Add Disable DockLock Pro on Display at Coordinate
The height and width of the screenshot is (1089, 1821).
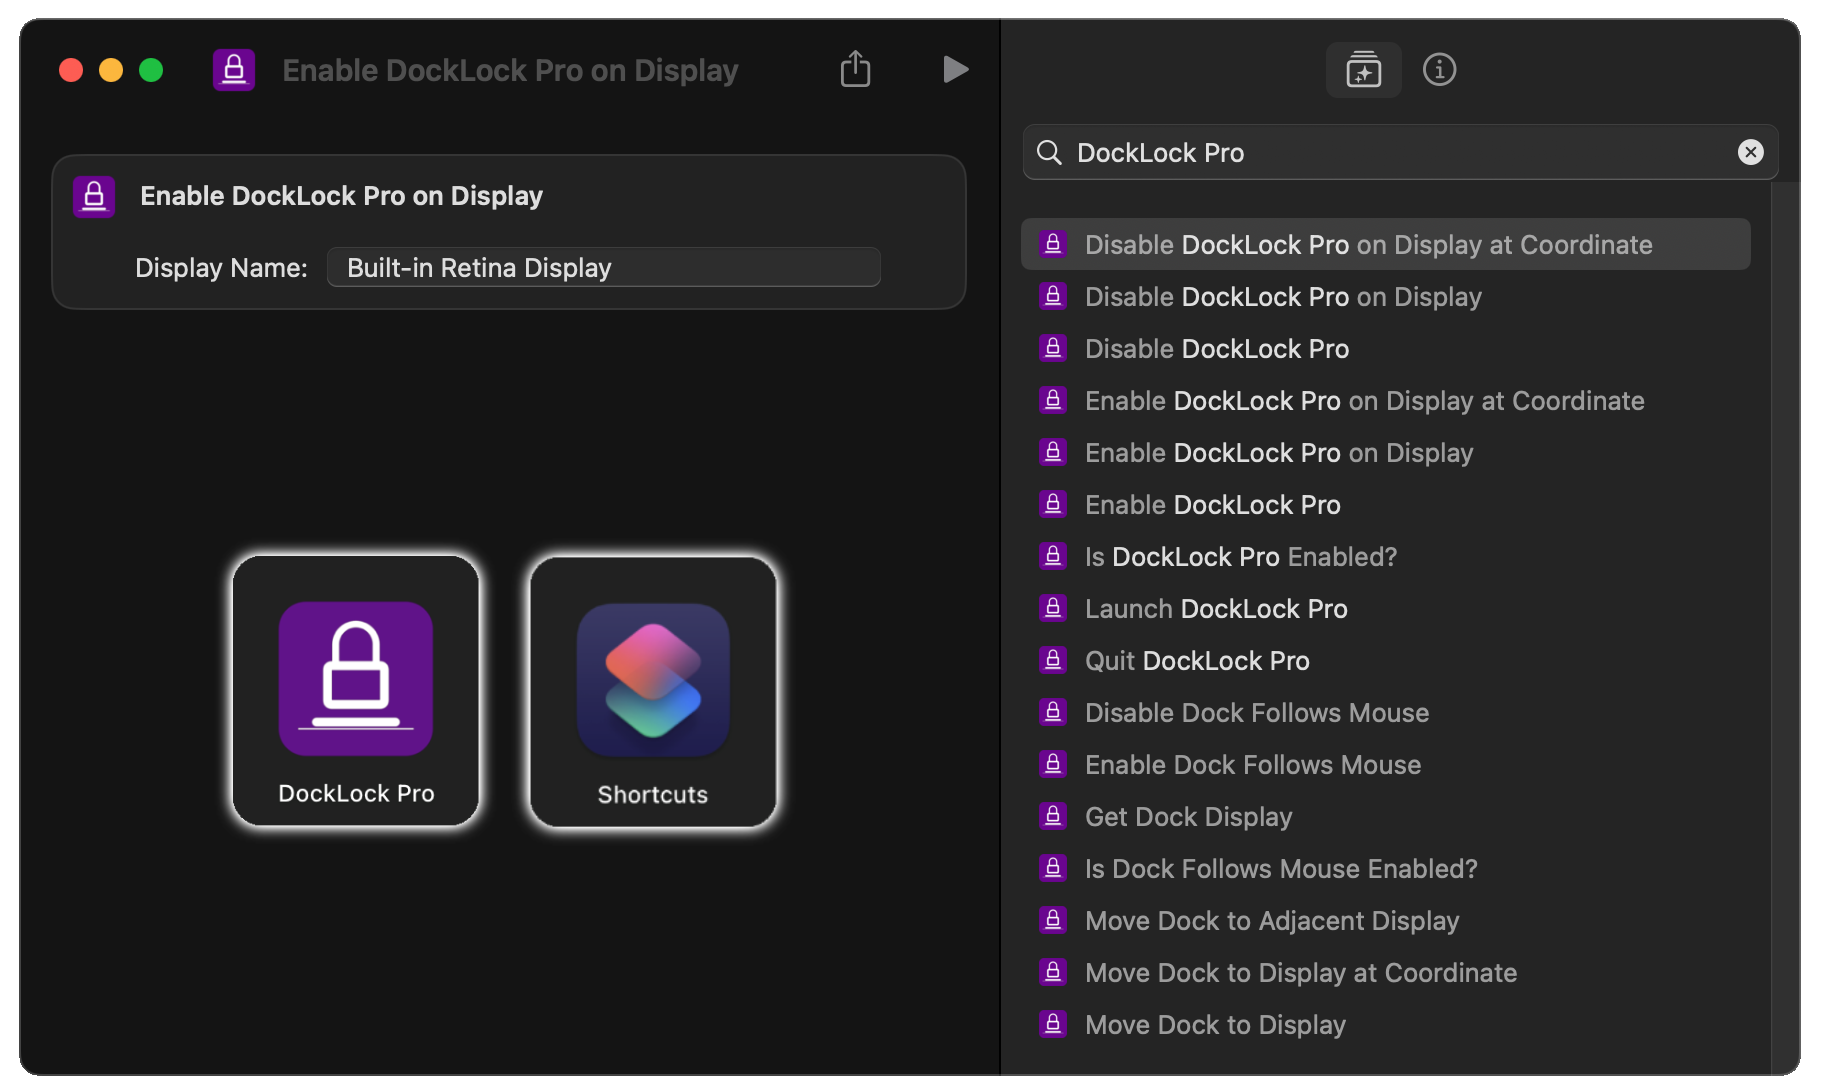1385,244
